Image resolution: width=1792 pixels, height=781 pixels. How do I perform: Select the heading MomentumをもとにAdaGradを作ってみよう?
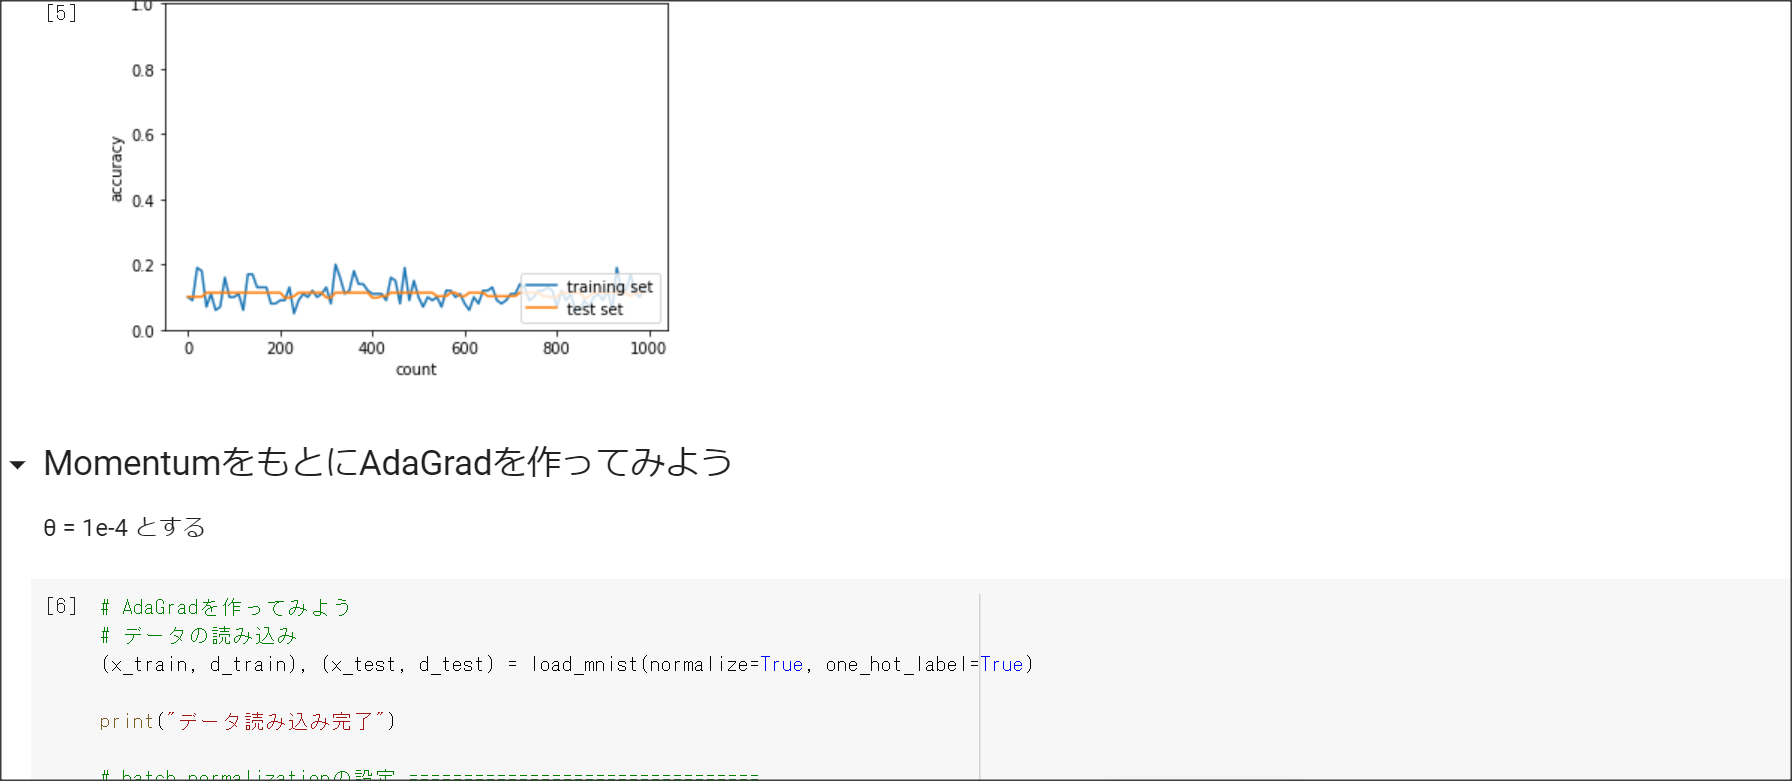[388, 462]
